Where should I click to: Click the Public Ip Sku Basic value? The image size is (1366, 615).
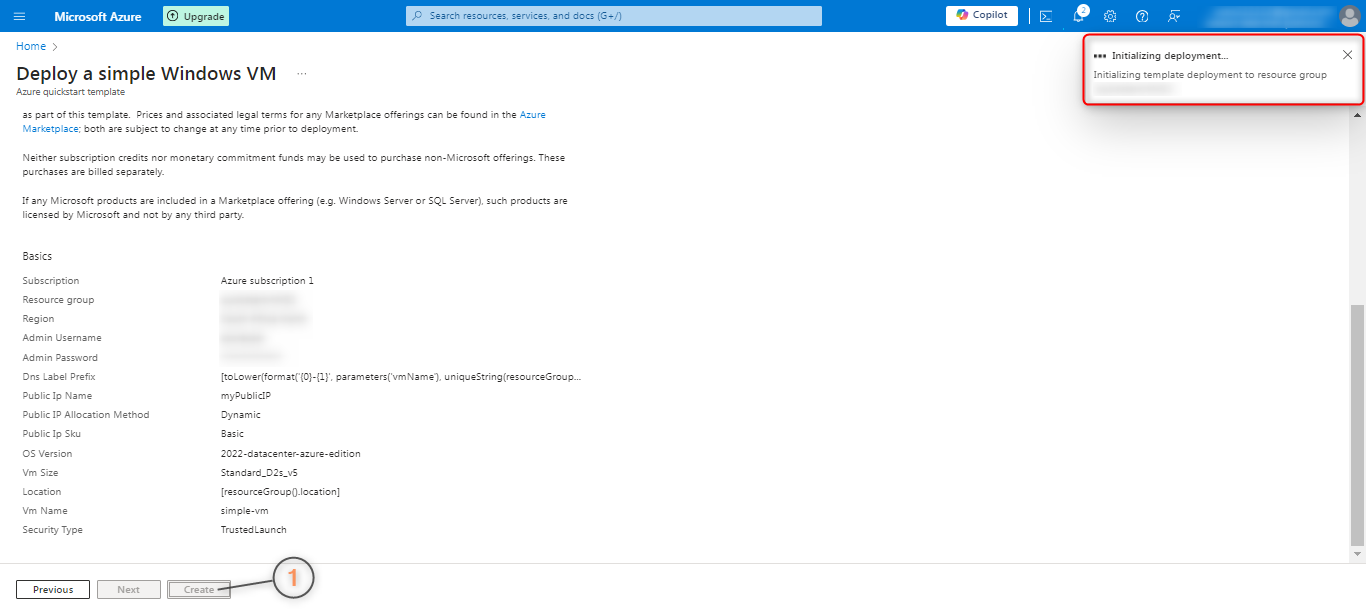(x=232, y=434)
